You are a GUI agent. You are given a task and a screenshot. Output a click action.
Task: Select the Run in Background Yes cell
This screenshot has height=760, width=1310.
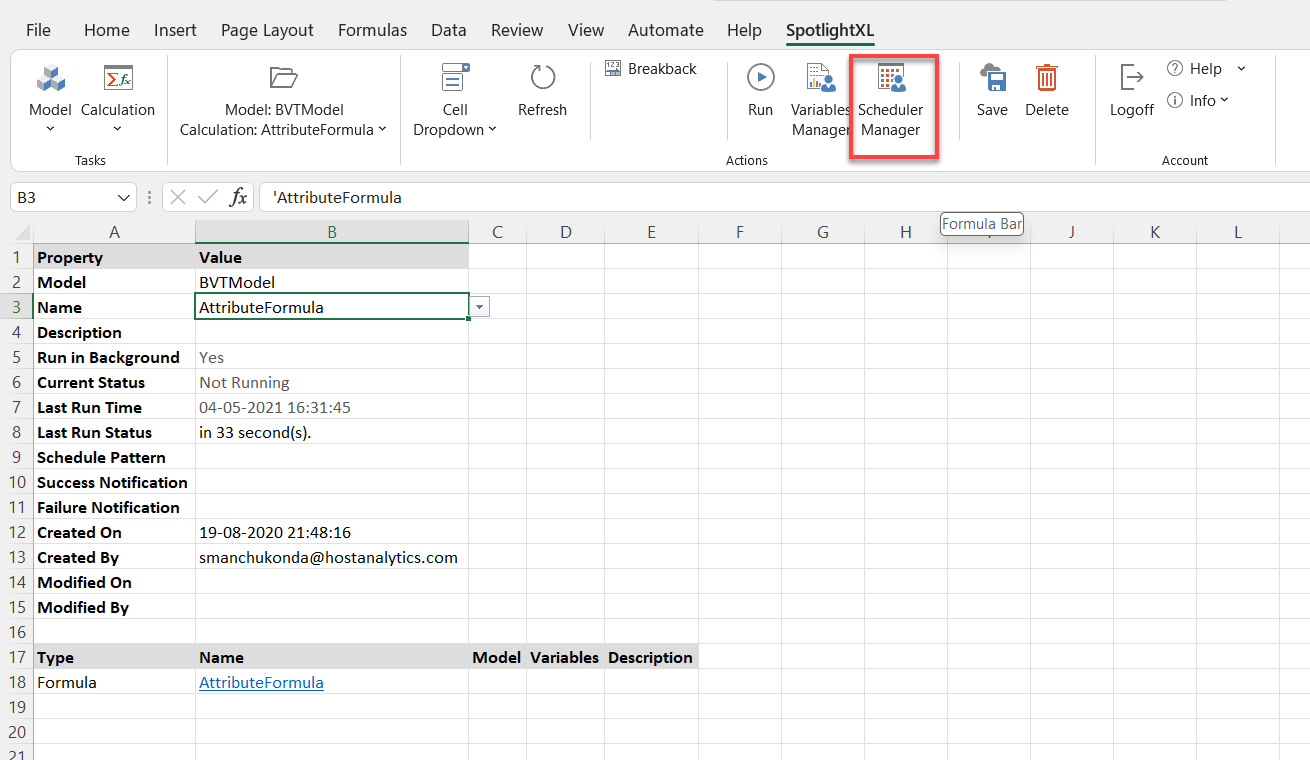(x=332, y=358)
